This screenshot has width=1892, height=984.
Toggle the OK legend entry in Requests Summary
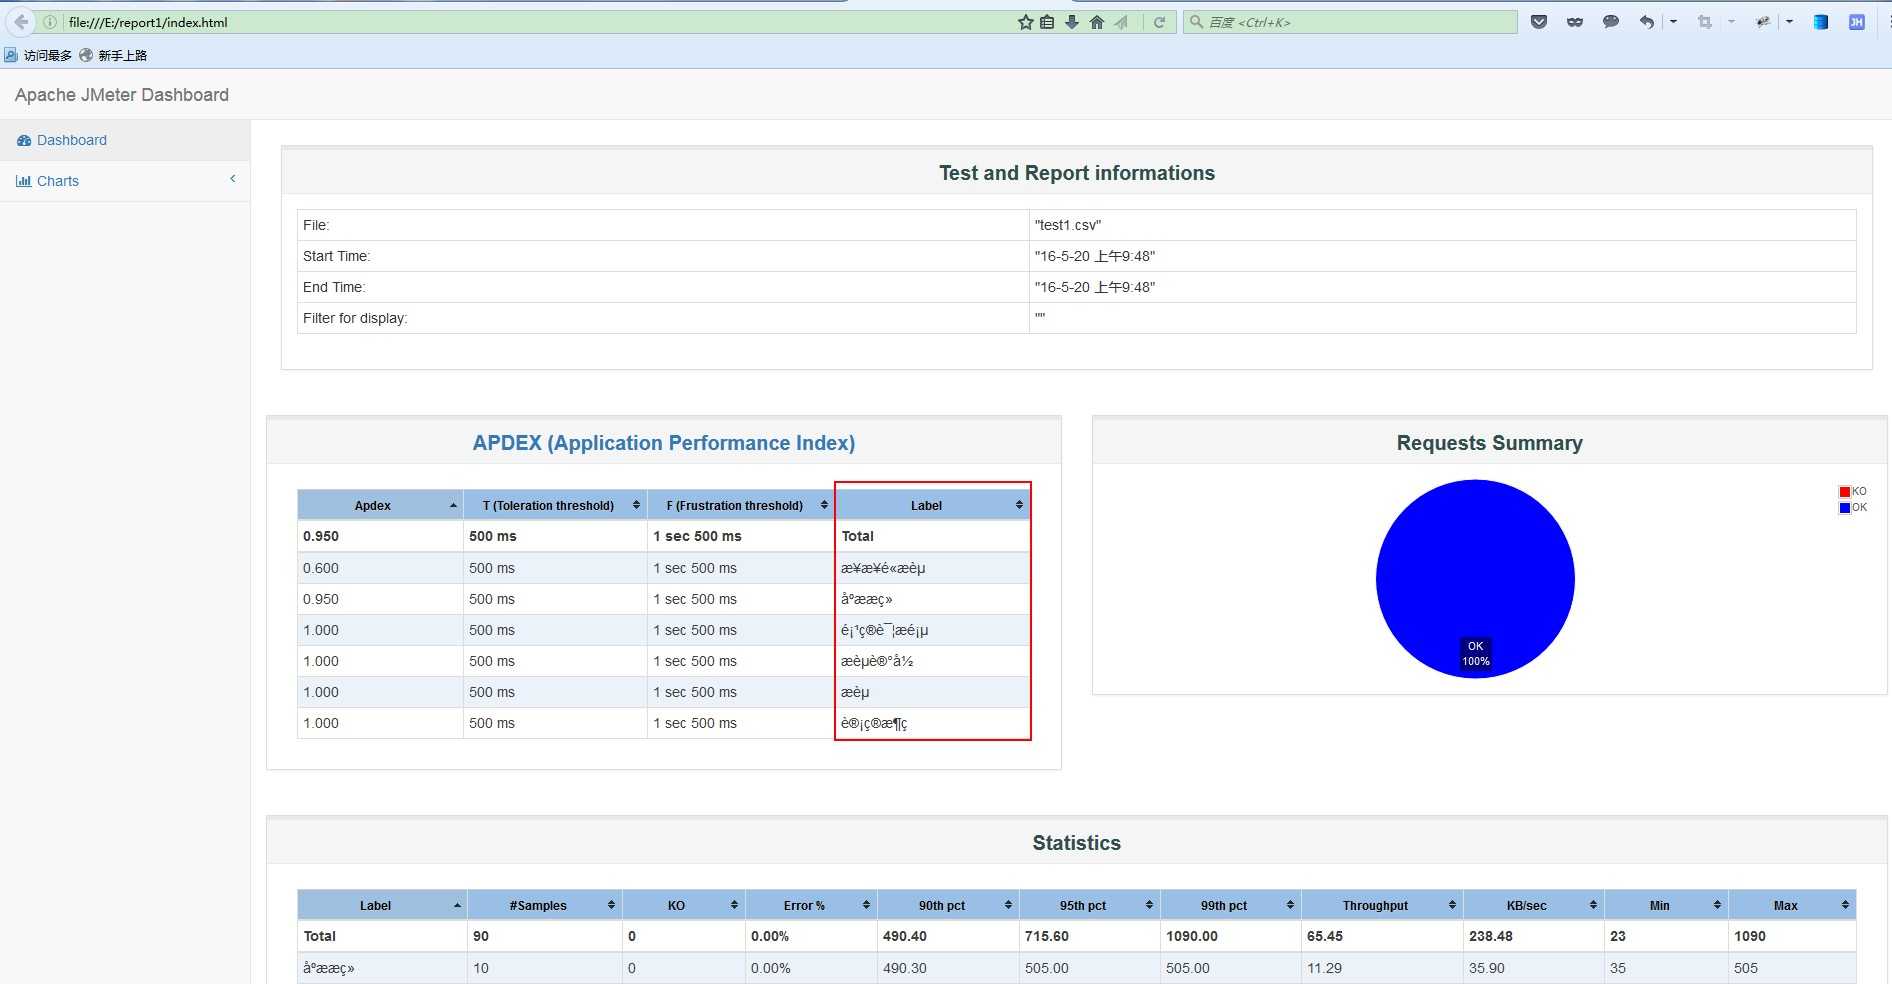point(1852,507)
